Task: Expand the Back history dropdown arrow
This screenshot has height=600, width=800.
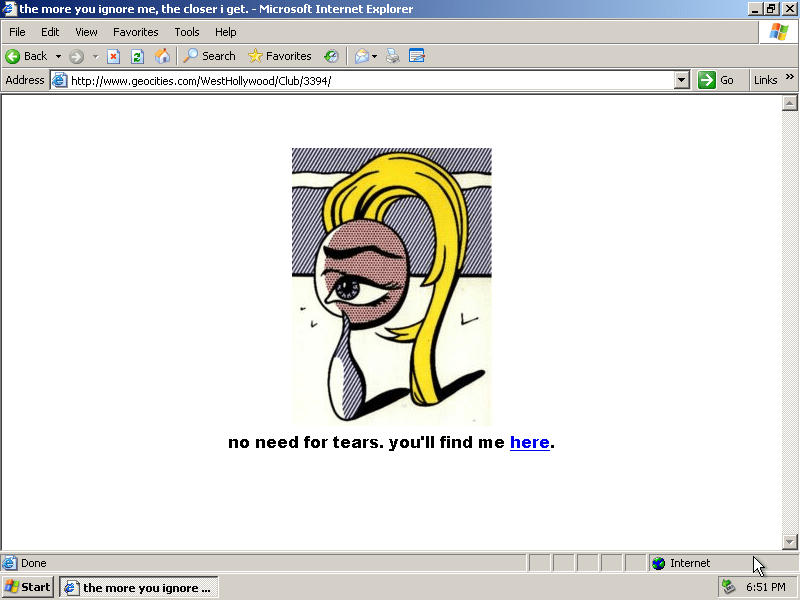Action: (58, 56)
